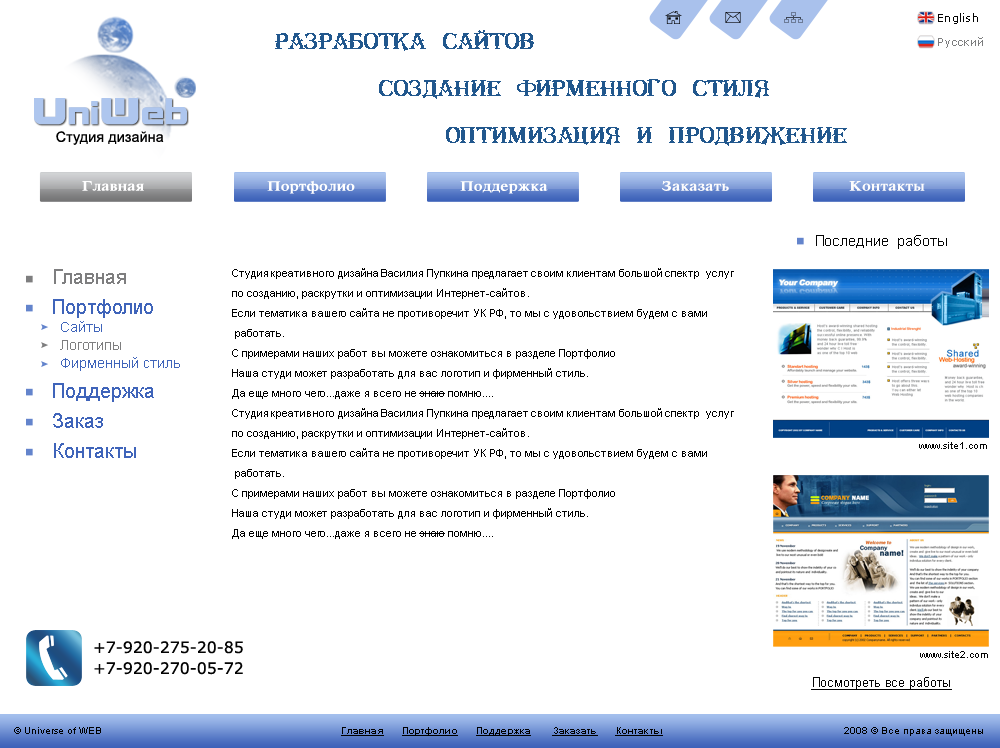1000x748 pixels.
Task: Select Контакты in the left sidebar
Action: [x=94, y=451]
